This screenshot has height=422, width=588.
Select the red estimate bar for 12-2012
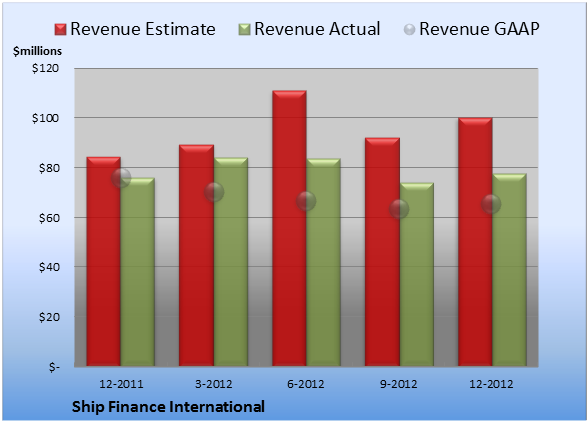(x=475, y=242)
